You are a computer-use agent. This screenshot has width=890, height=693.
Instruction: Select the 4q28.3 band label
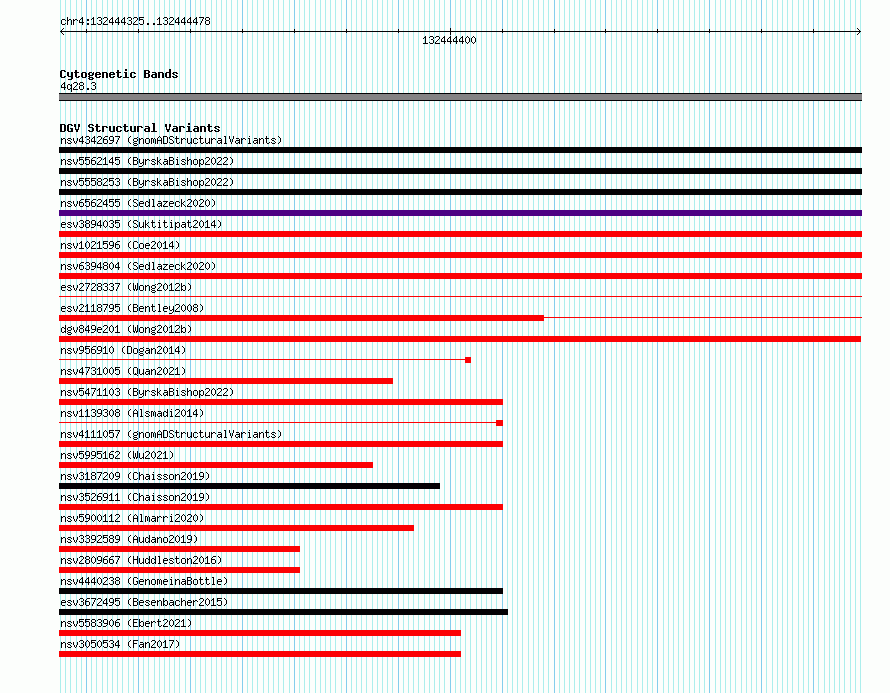[x=78, y=86]
